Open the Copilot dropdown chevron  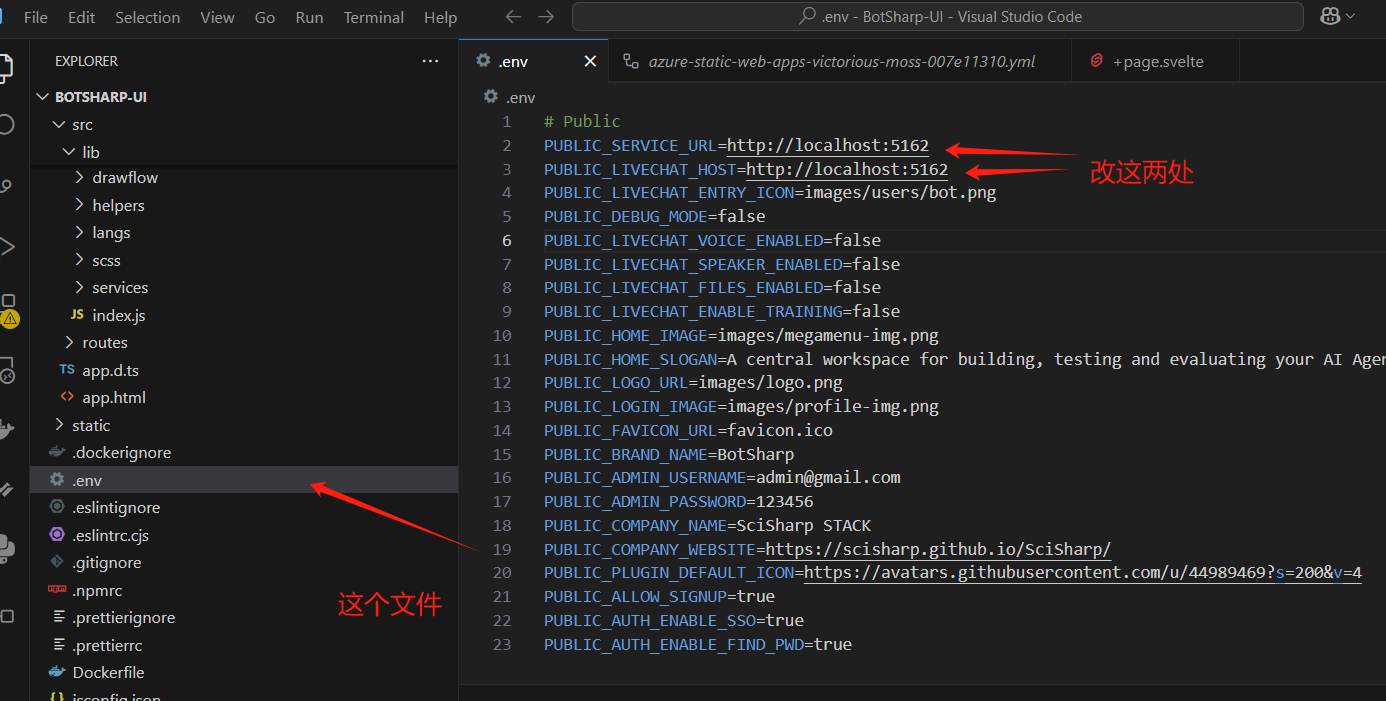pos(1352,16)
